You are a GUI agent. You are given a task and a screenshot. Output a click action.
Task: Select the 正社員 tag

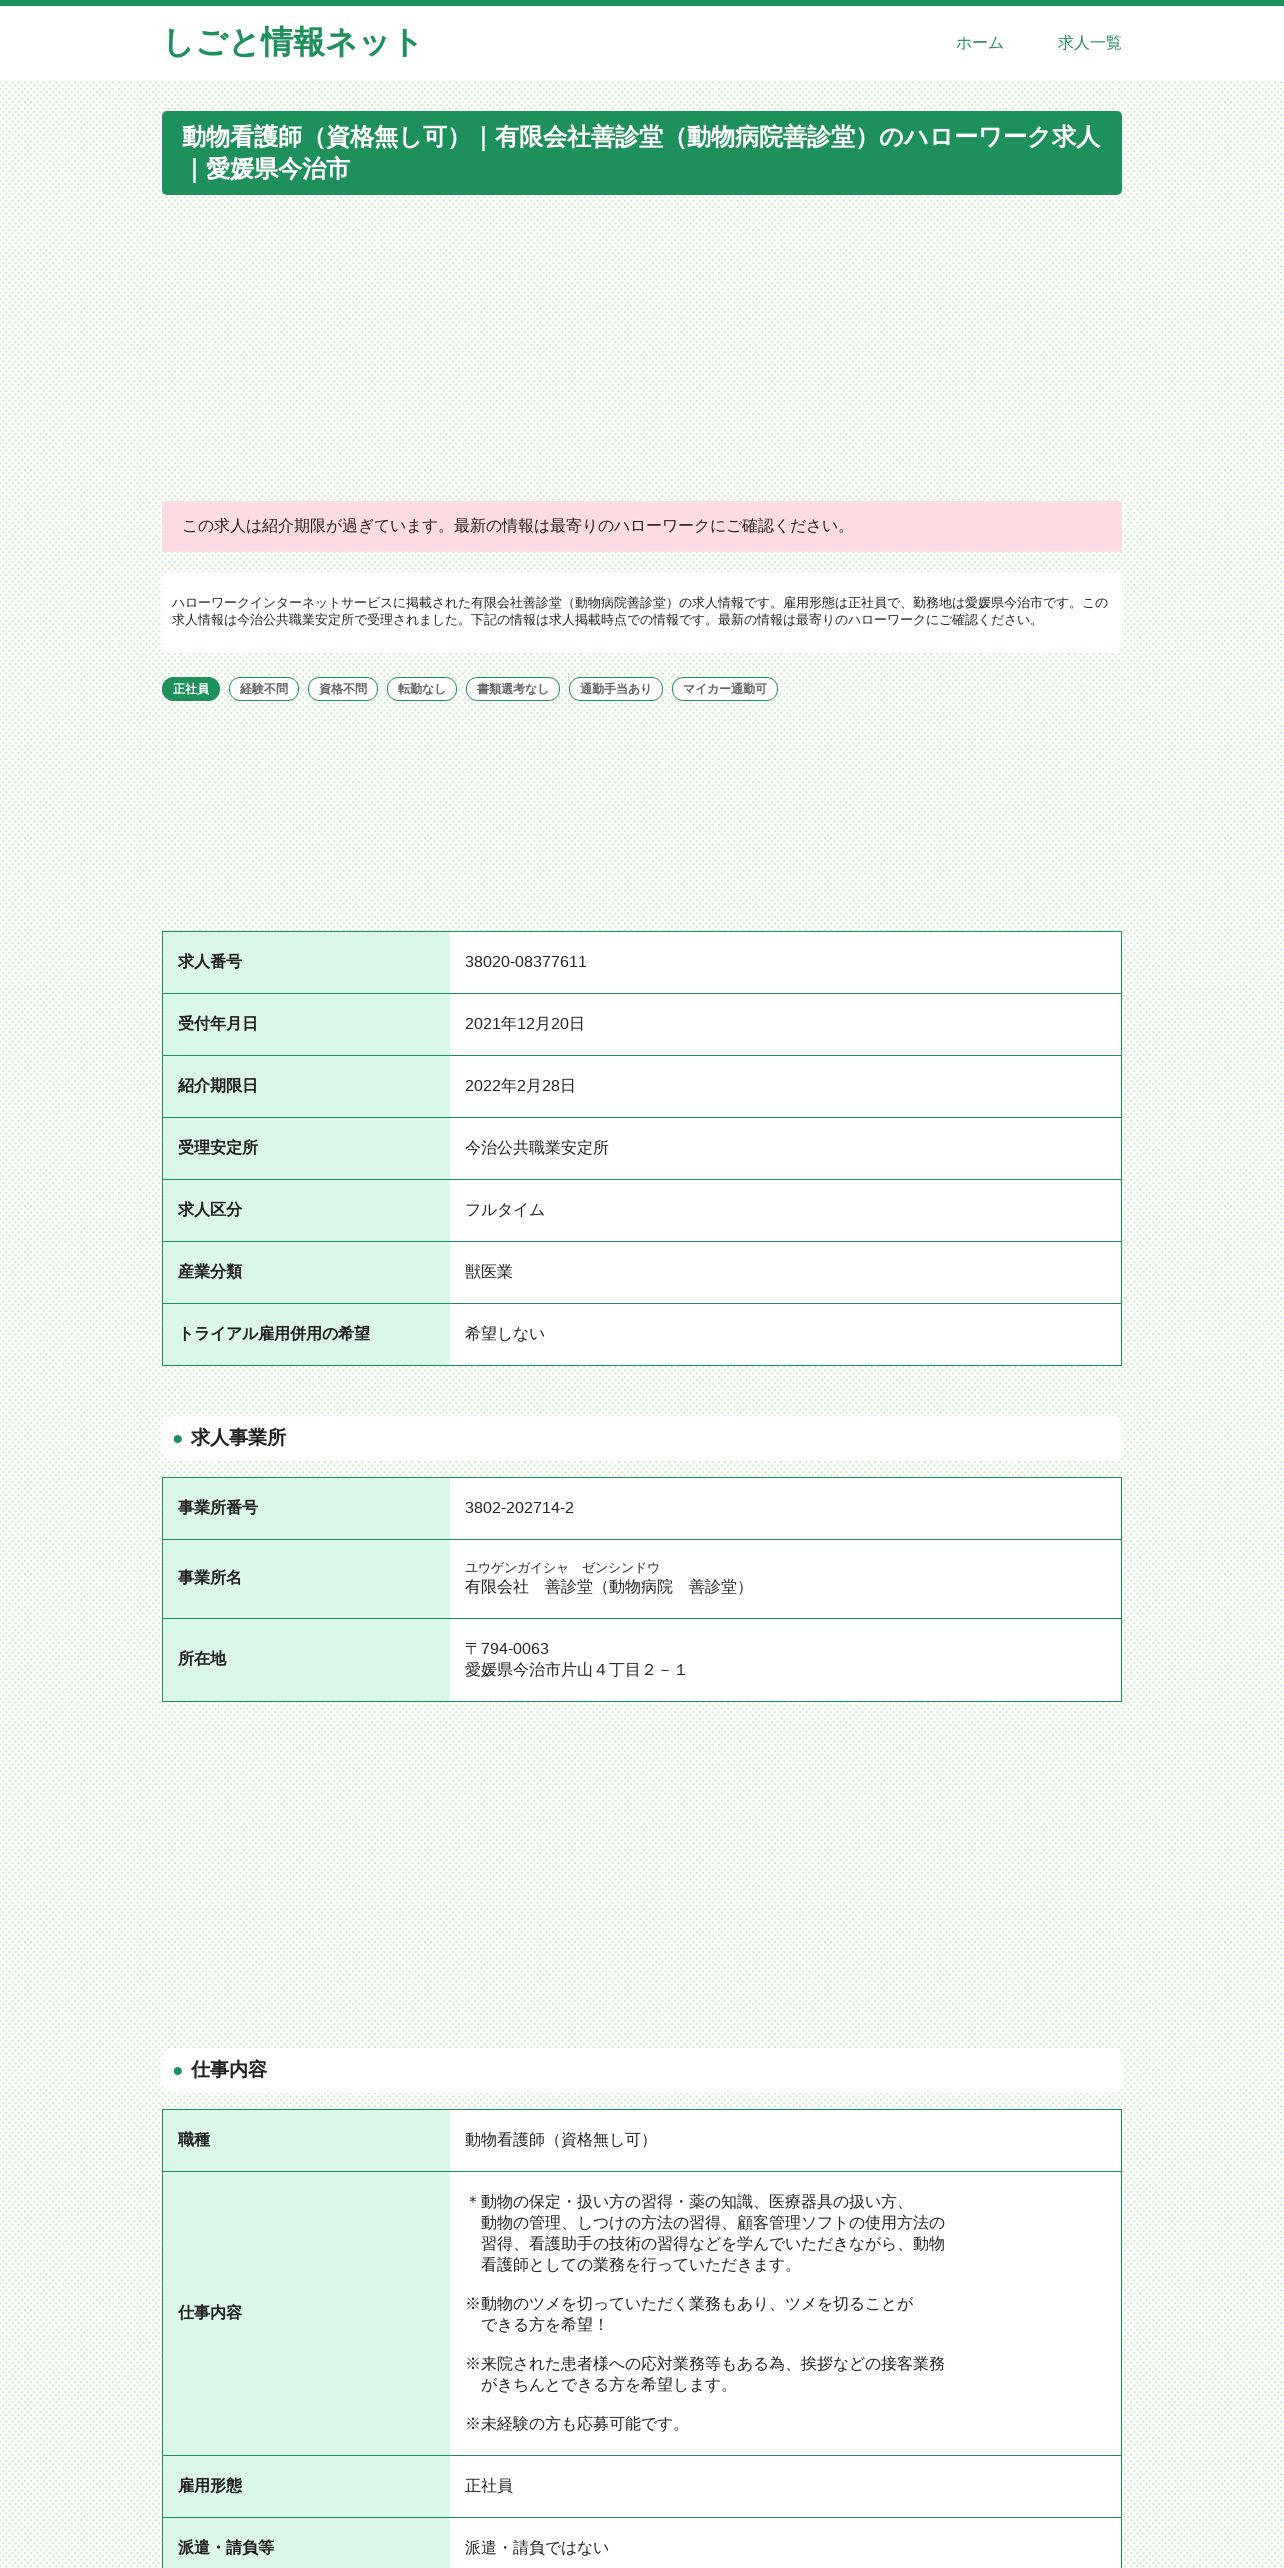click(x=191, y=689)
